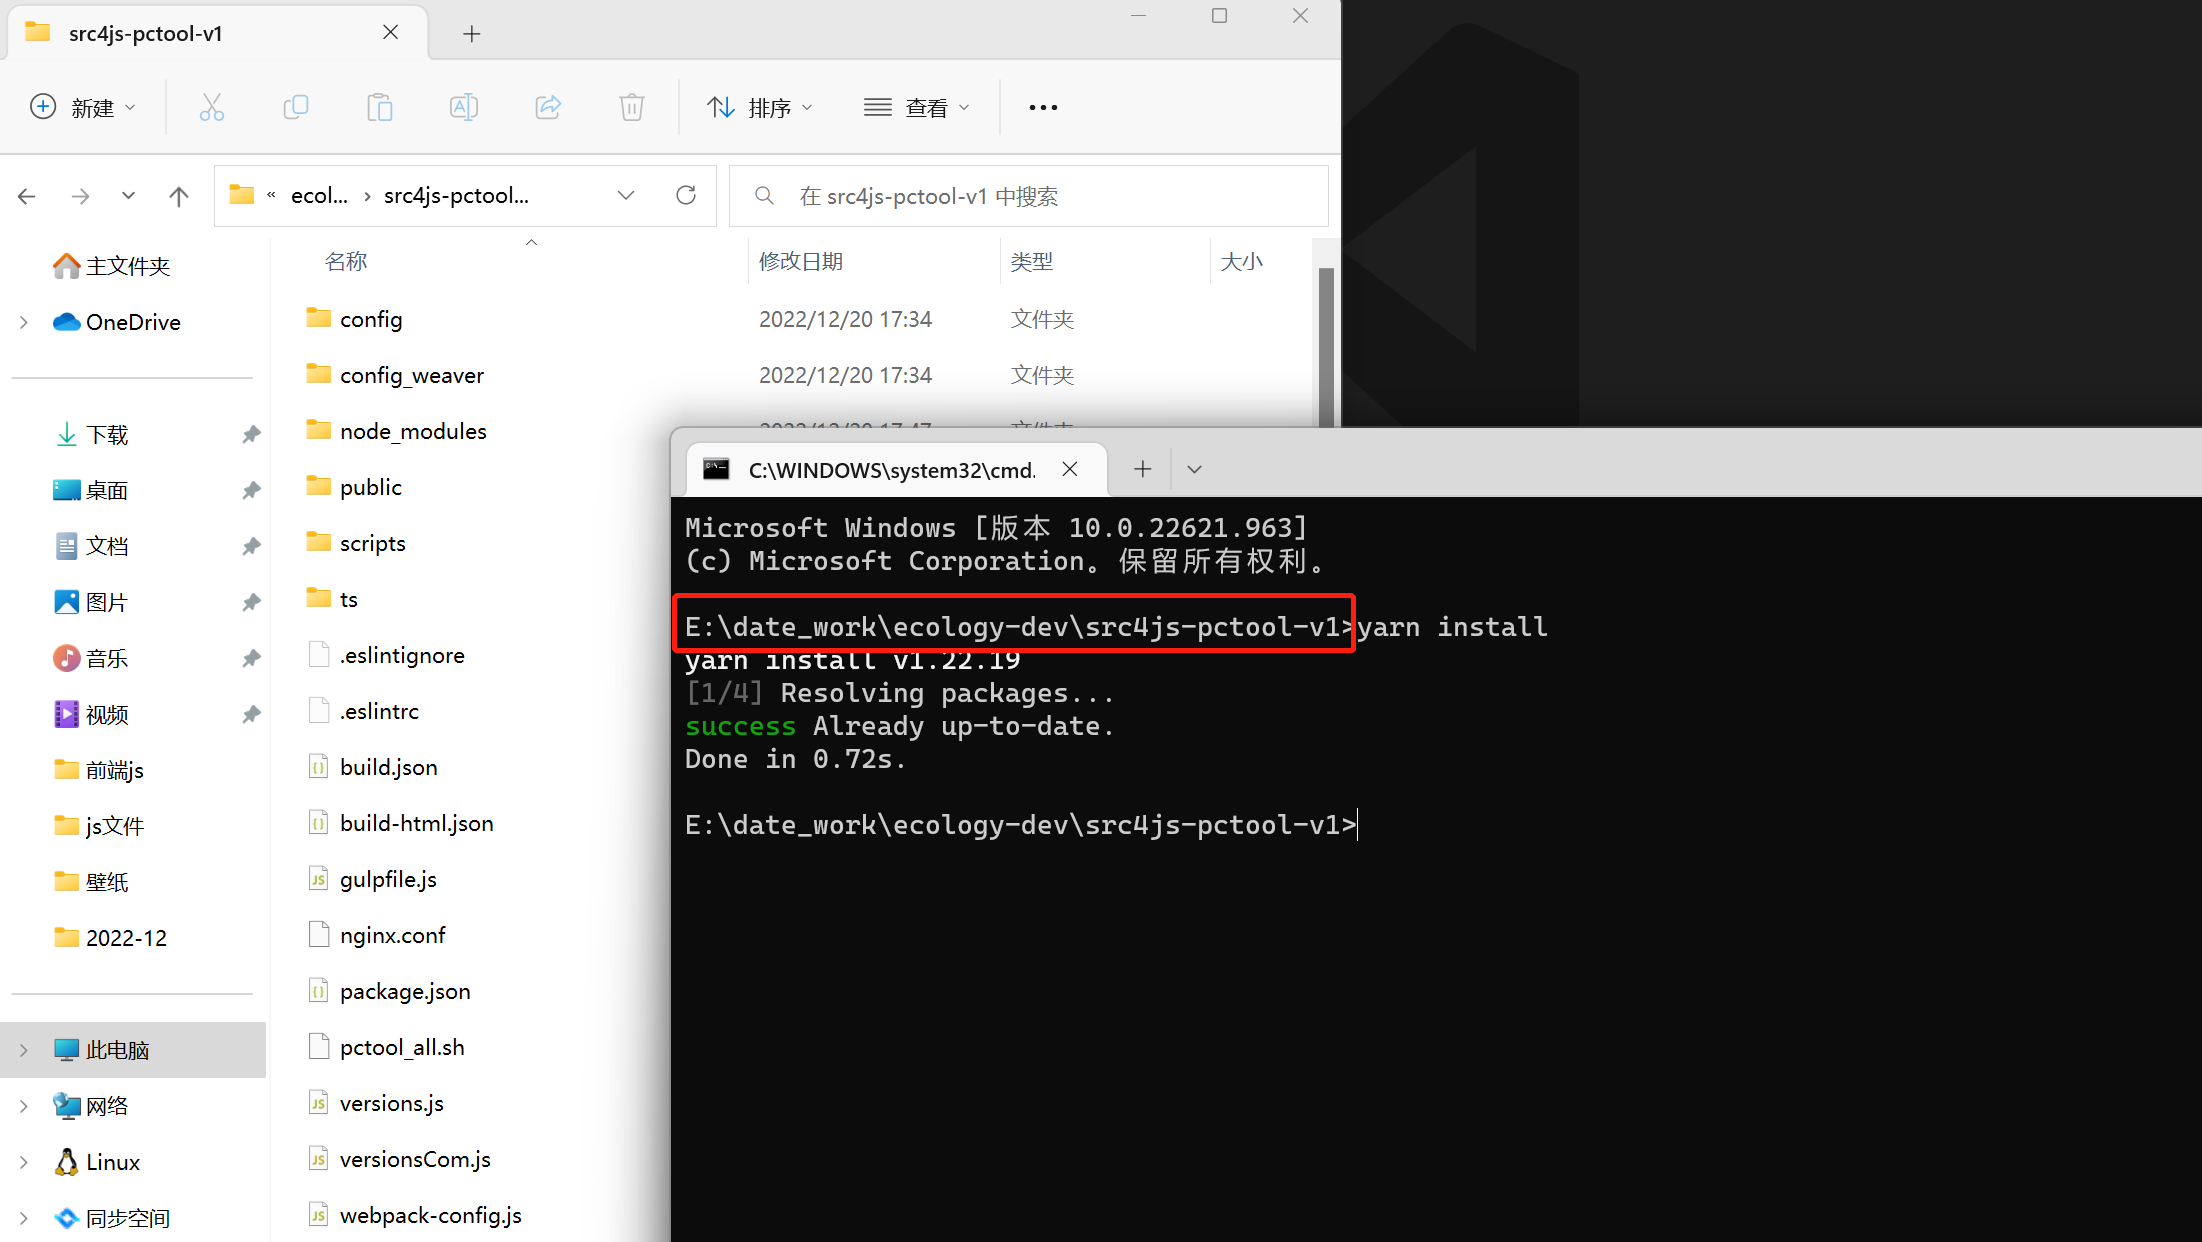Screen dimensions: 2202x1242
Task: Click the search box in src4js-pctool-v1
Action: pyautogui.click(x=1029, y=196)
